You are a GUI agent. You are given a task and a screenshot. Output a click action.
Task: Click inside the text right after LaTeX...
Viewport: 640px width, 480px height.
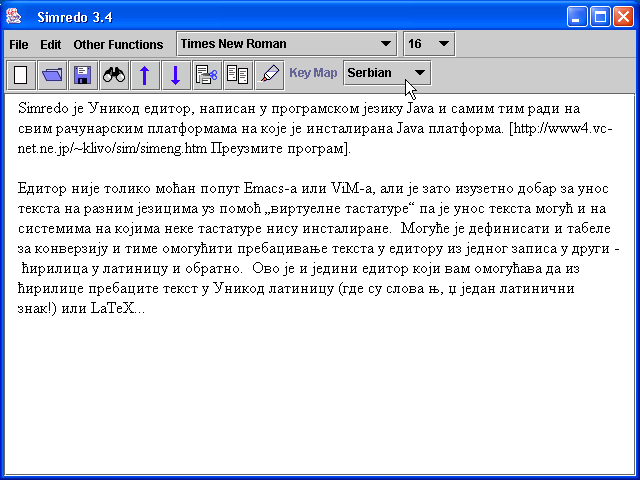(x=146, y=309)
